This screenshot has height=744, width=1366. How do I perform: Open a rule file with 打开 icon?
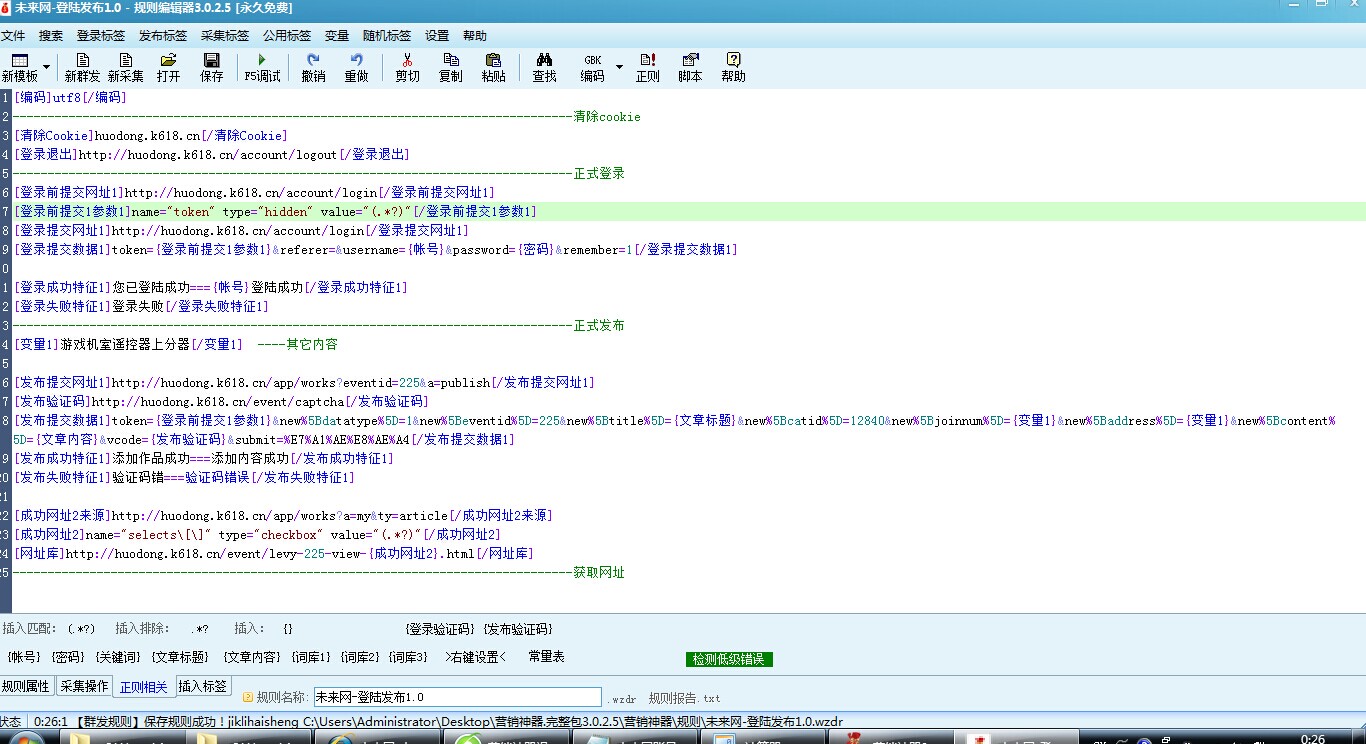(x=168, y=67)
